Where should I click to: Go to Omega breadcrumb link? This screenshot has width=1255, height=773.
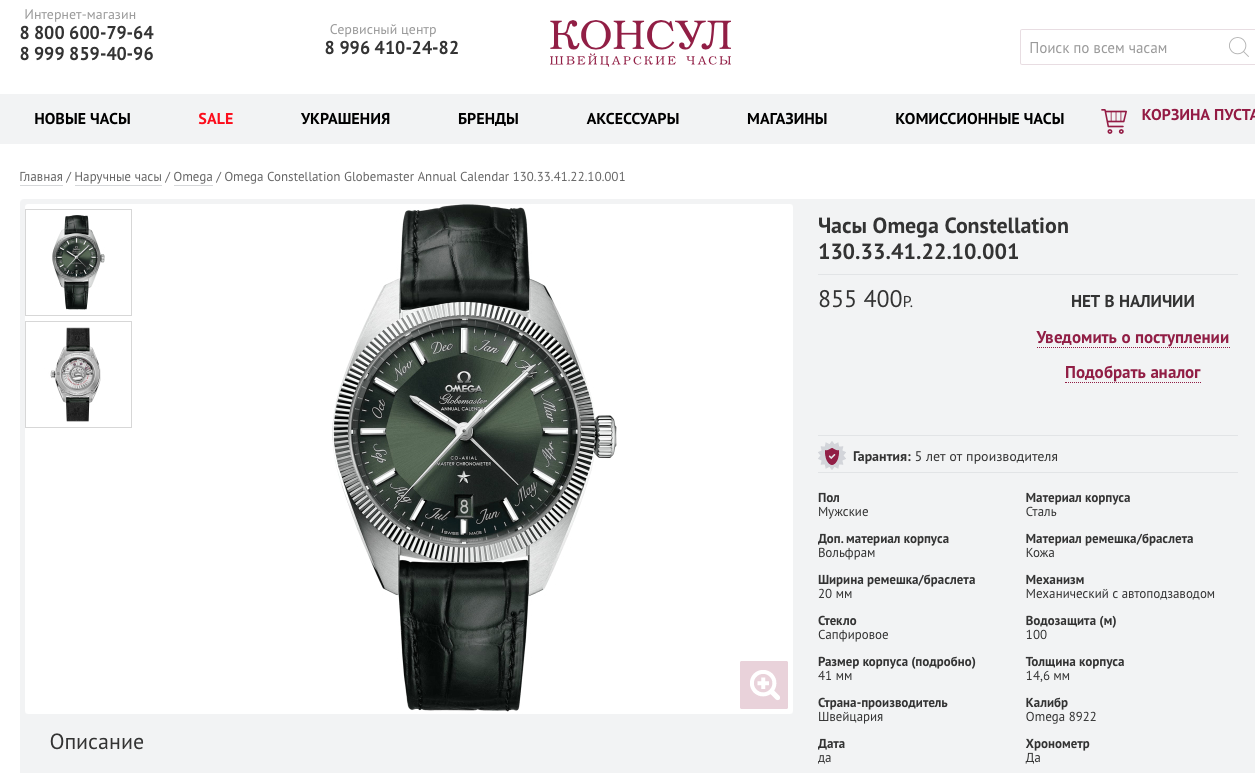193,177
